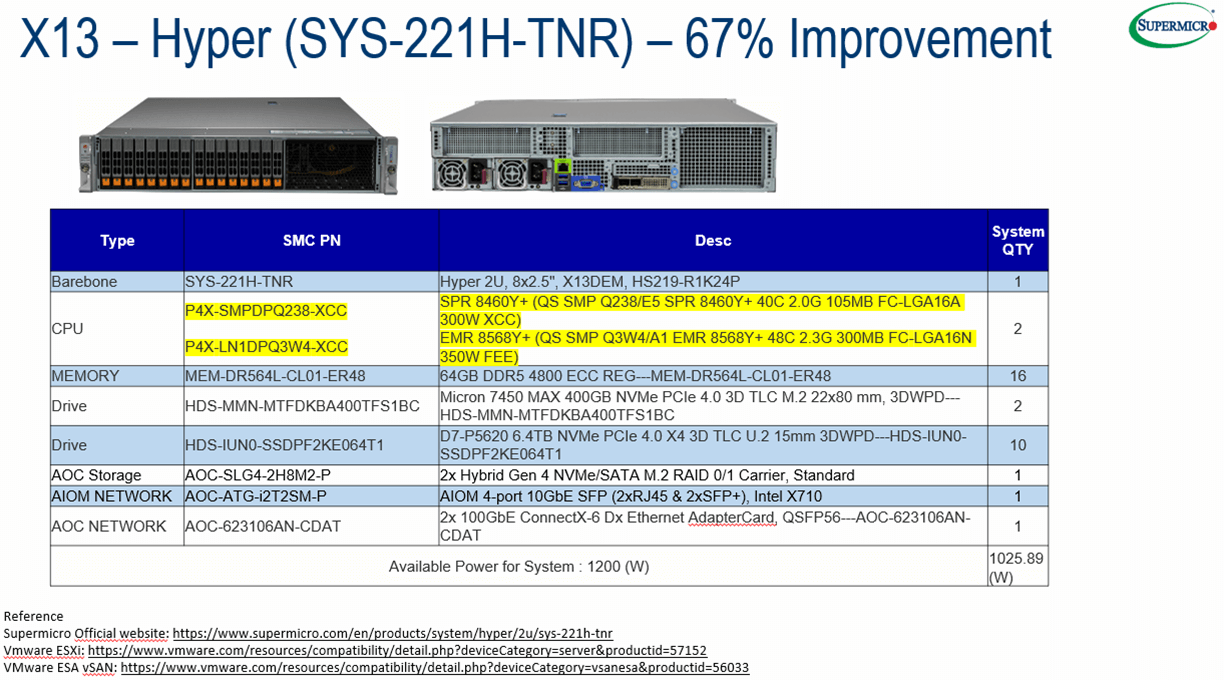Viewport: 1224px width, 680px height.
Task: Click the Supermicro logo in the corner
Action: 1173,26
